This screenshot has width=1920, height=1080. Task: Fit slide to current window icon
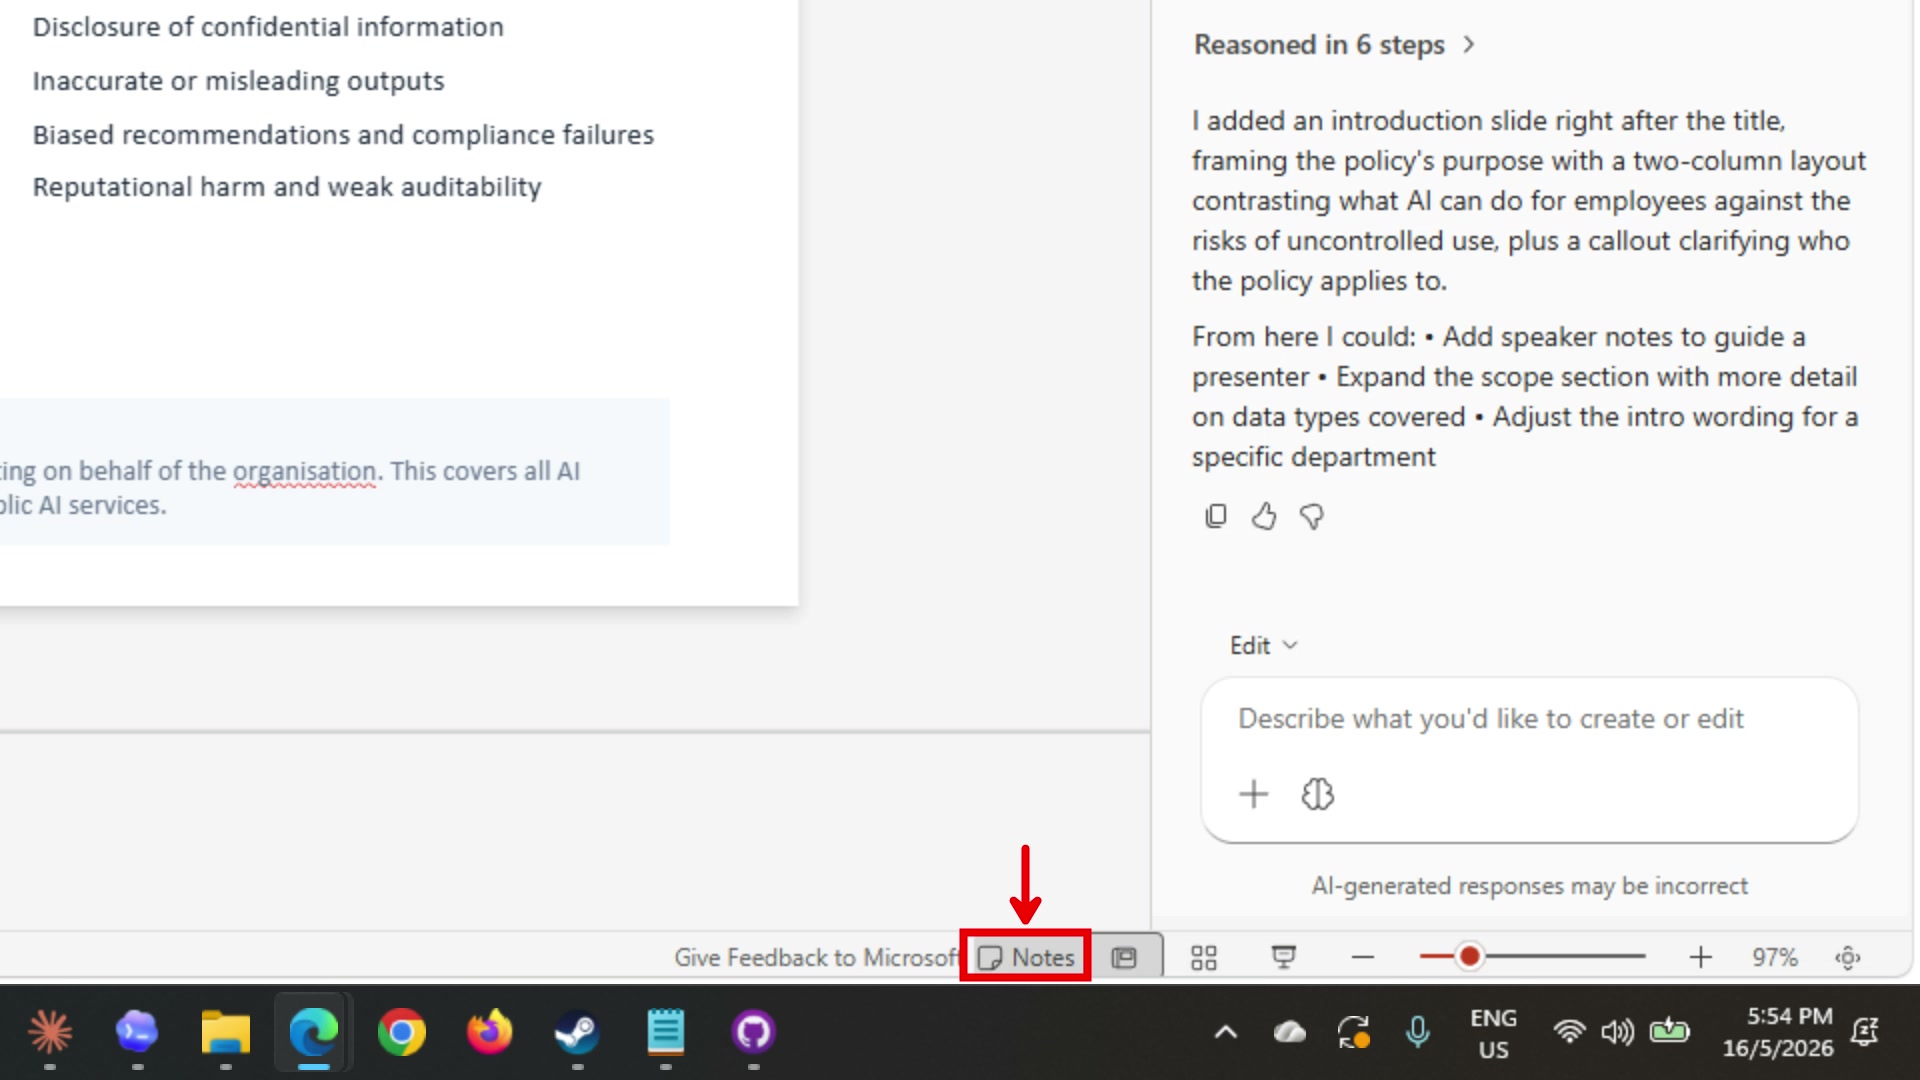click(x=1848, y=957)
